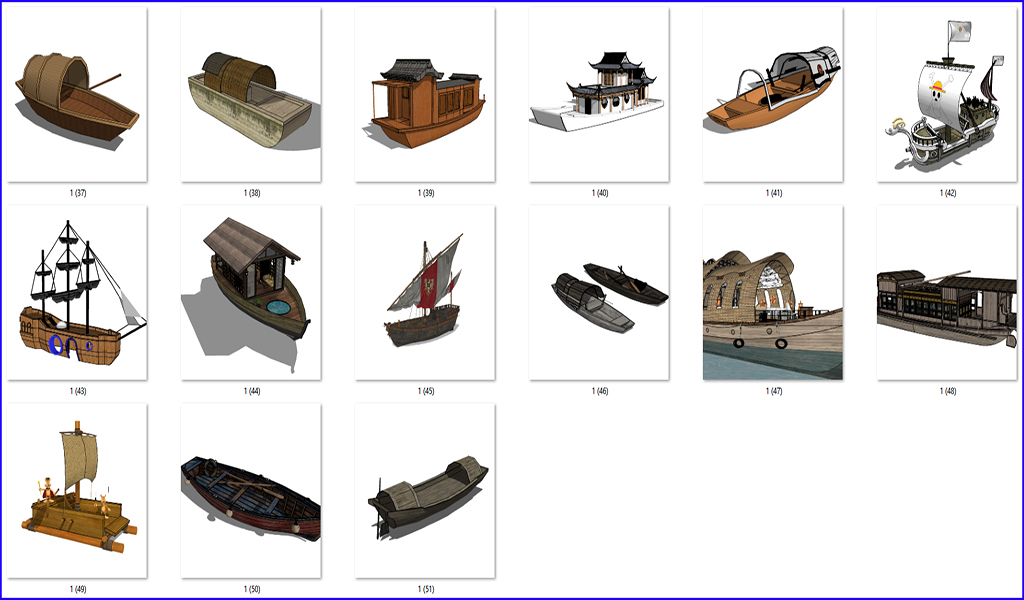Choose the dark sampan with gray canopy
Image resolution: width=1024 pixels, height=600 pixels.
[425, 491]
